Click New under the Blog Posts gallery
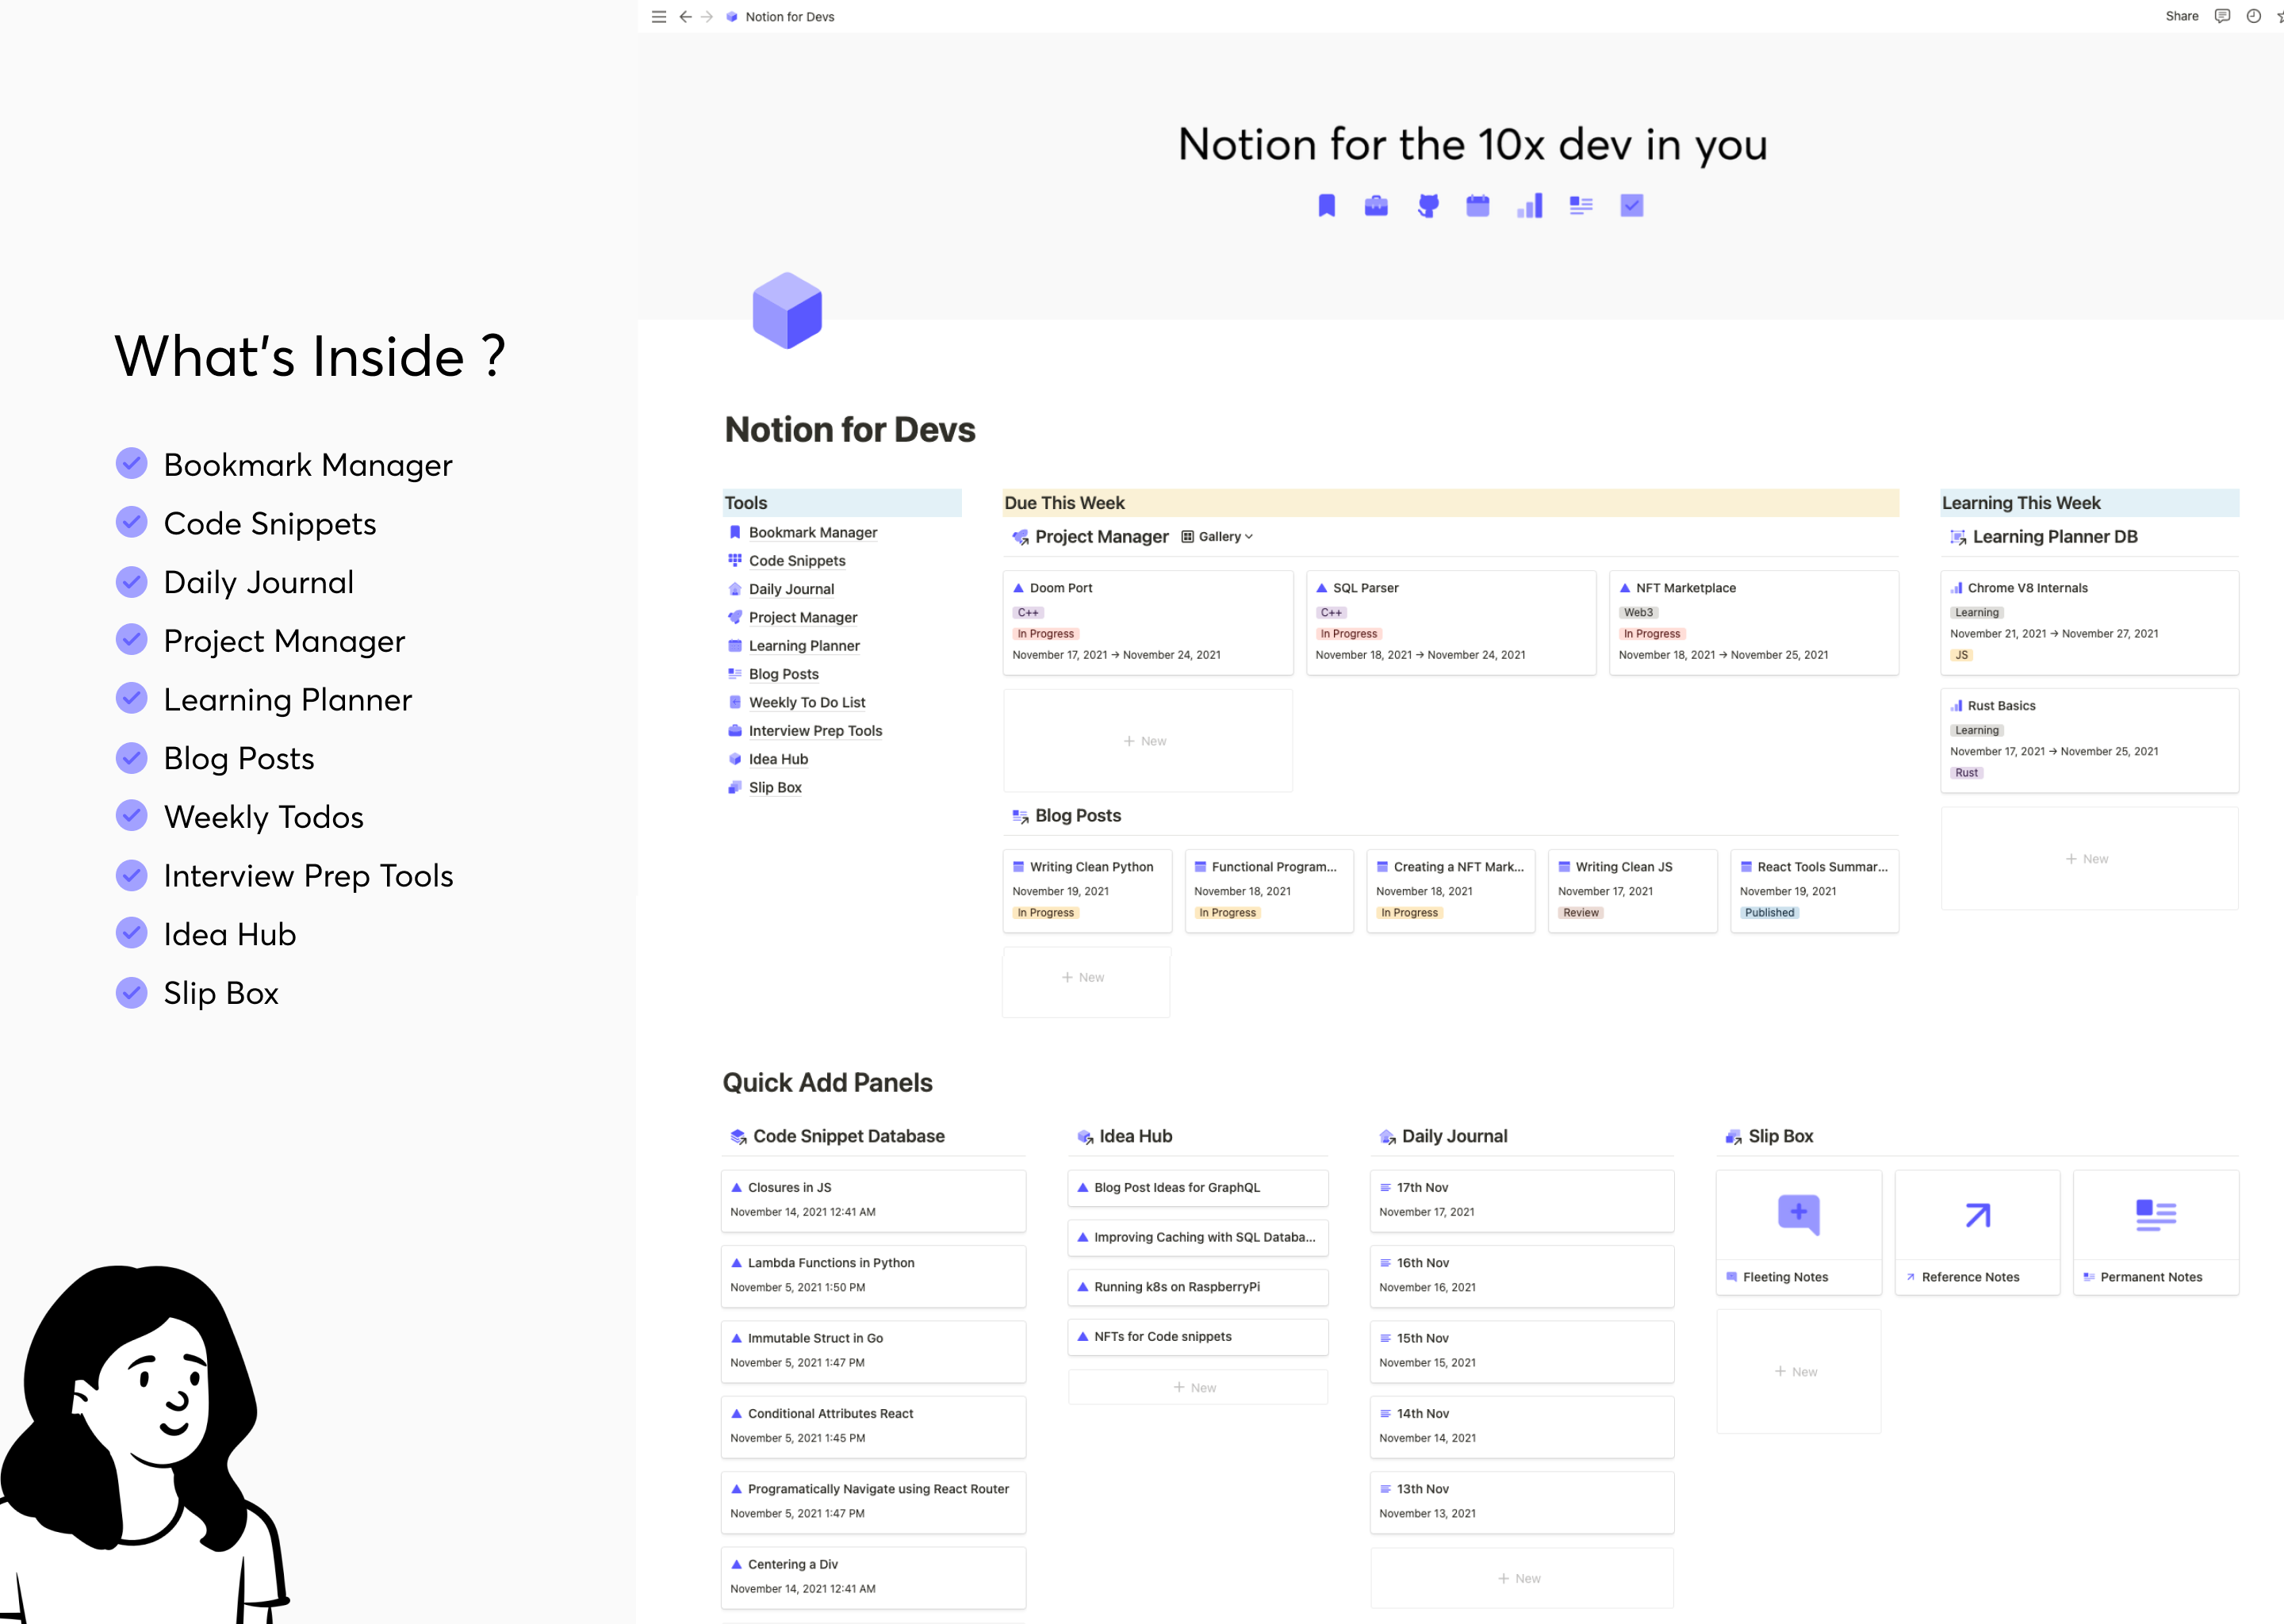Image resolution: width=2284 pixels, height=1624 pixels. point(1085,977)
